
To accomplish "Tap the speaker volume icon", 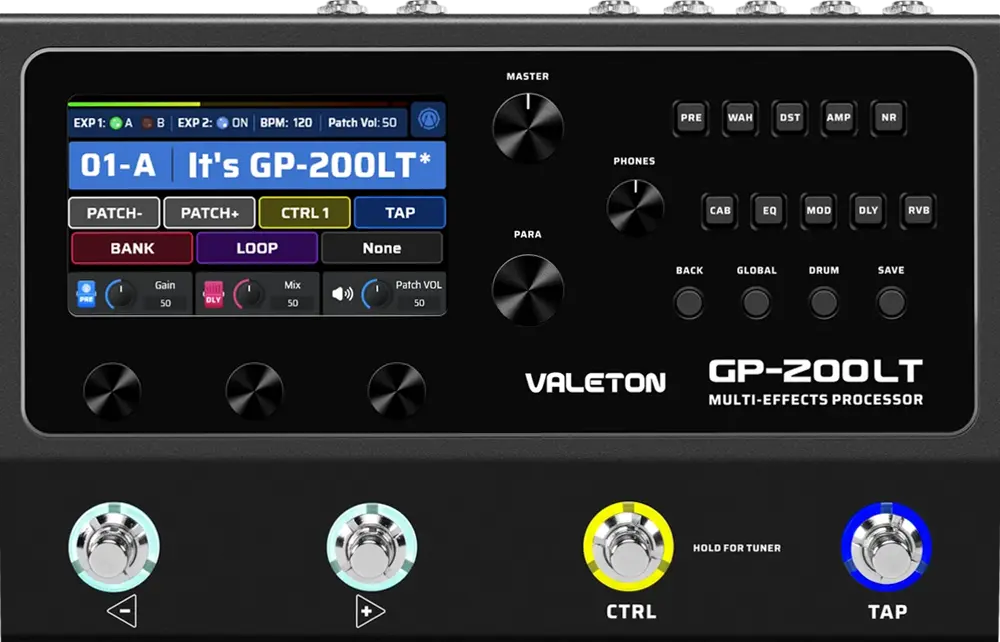I will pos(342,294).
